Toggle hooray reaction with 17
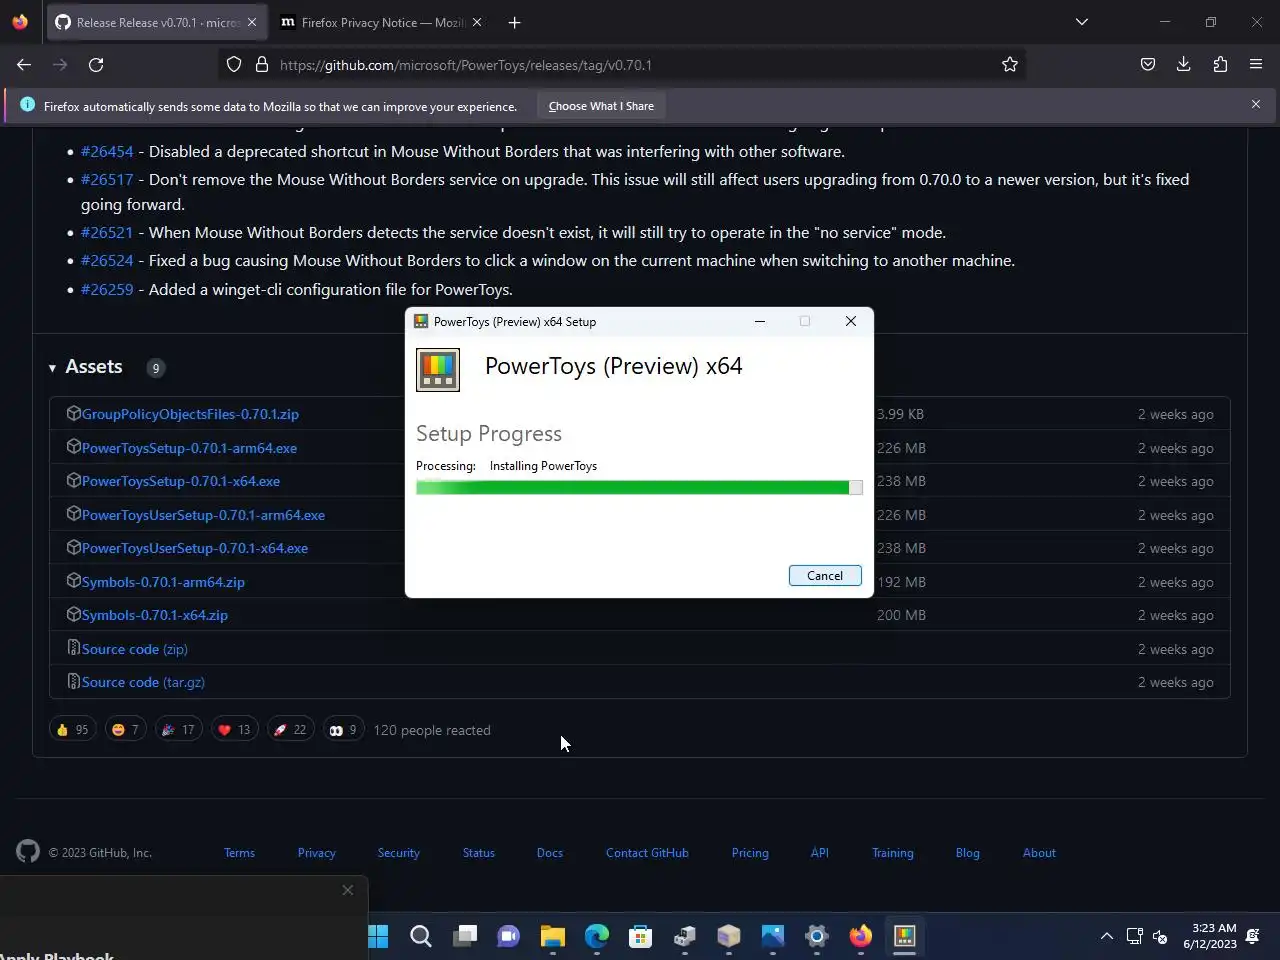This screenshot has width=1280, height=960. point(178,730)
